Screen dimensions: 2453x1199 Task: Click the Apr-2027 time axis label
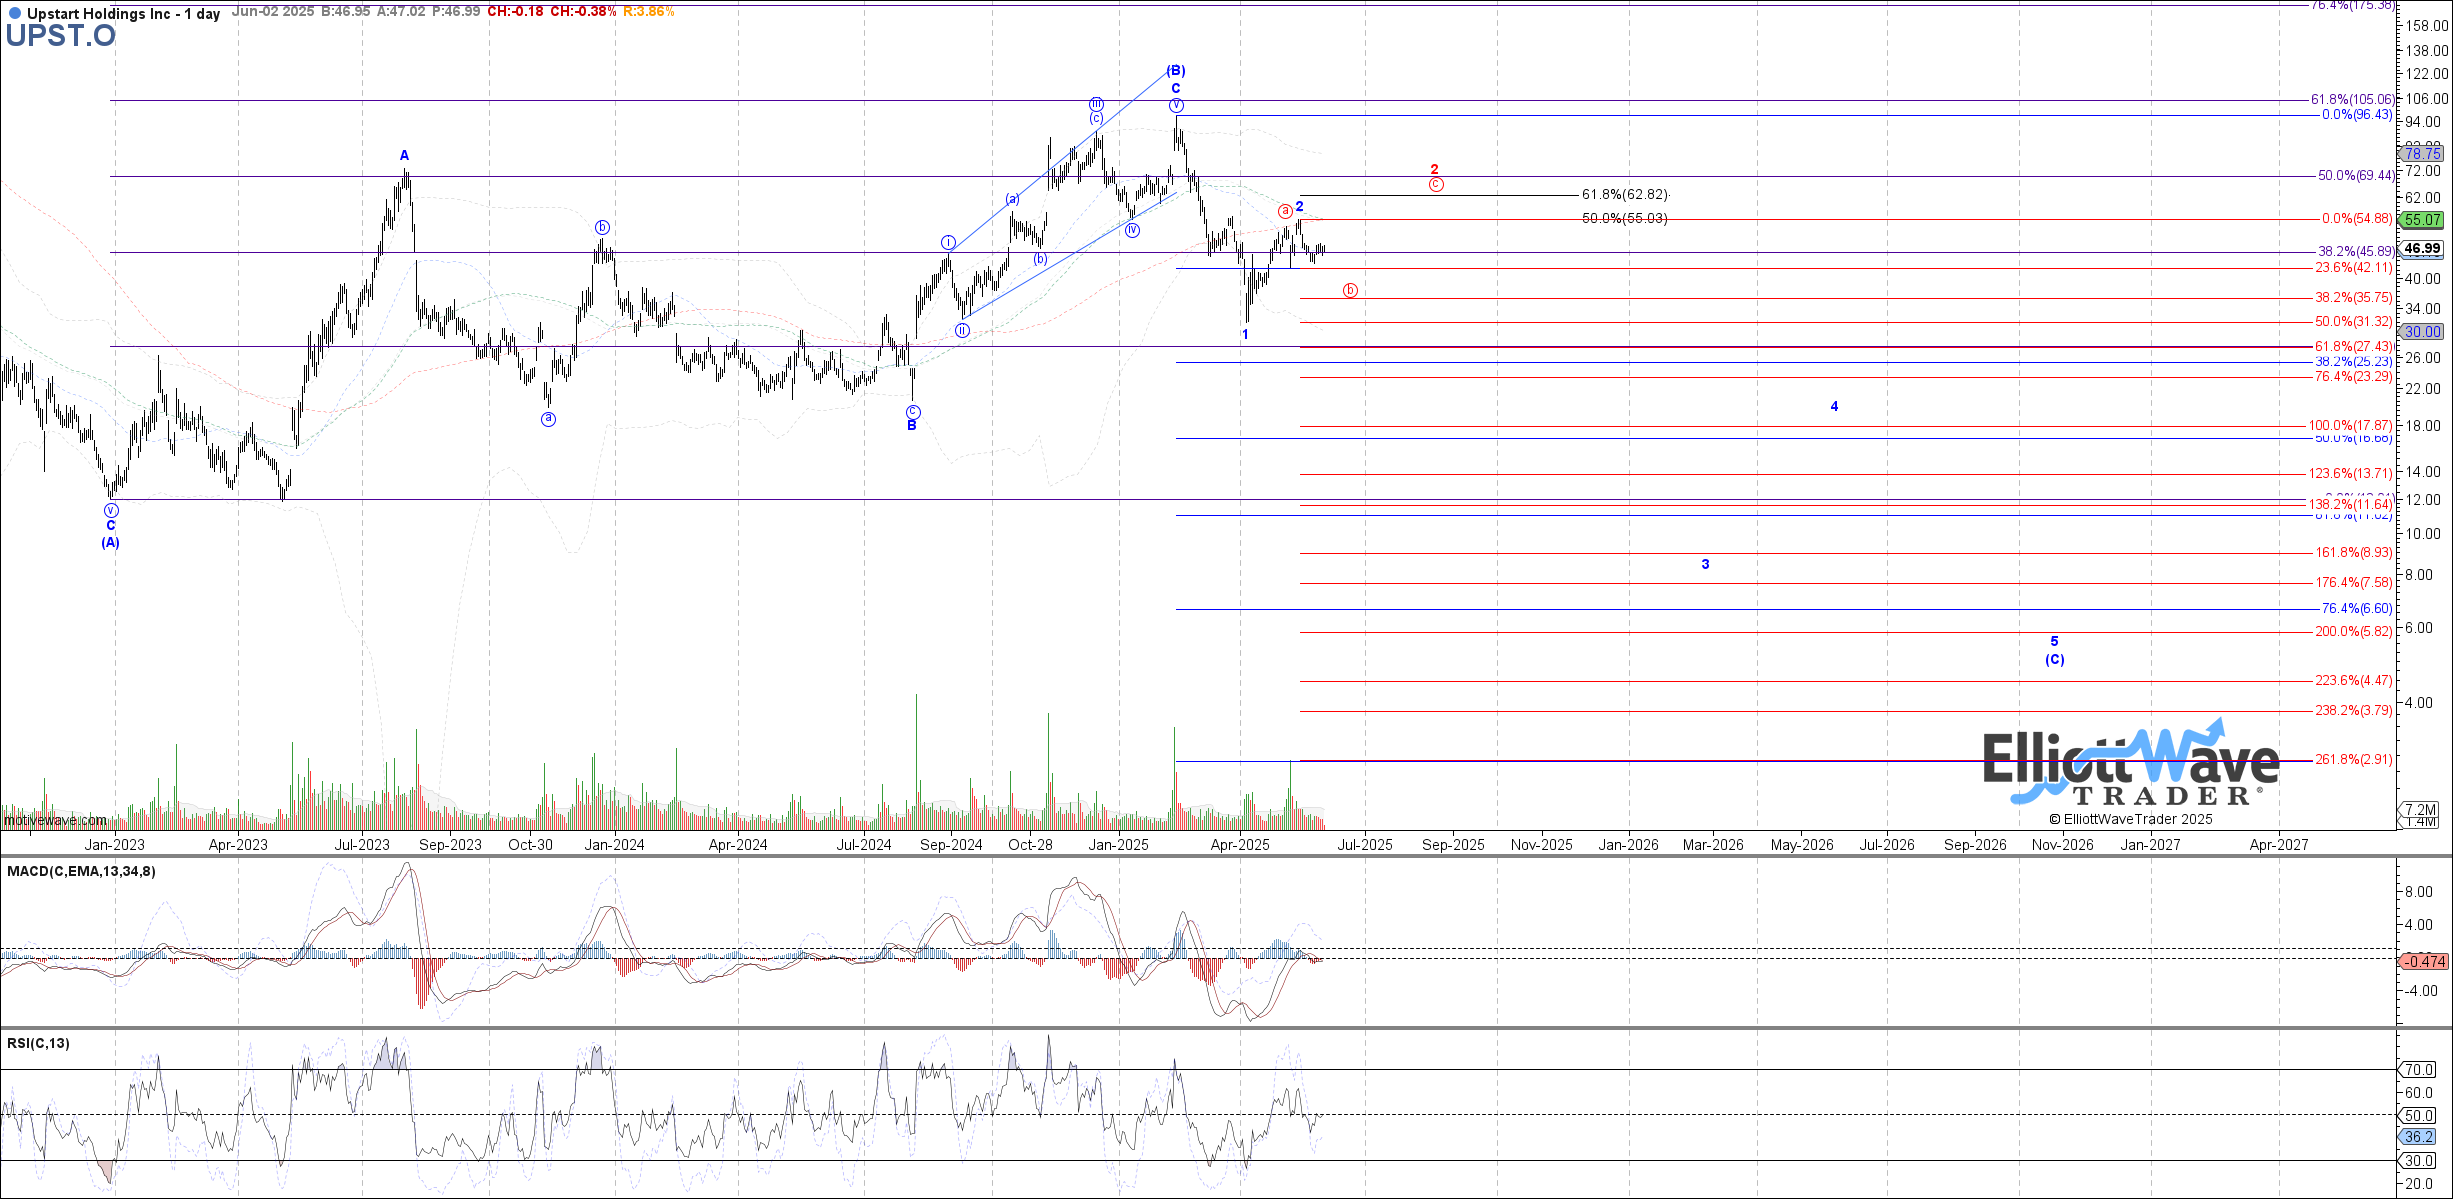[2279, 845]
